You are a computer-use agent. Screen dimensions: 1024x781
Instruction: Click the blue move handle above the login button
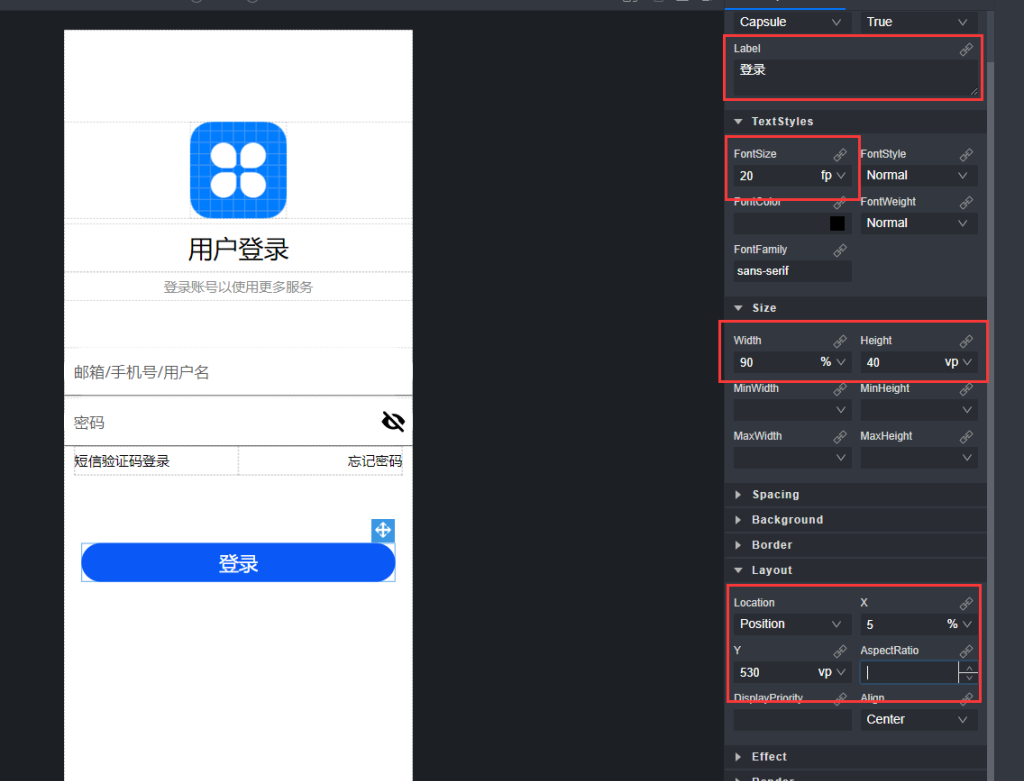383,530
